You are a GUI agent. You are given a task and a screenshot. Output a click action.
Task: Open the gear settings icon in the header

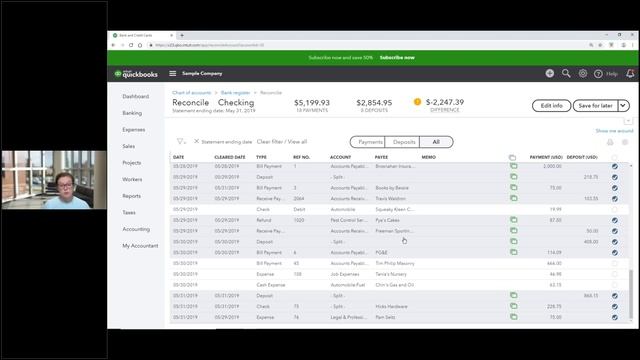pos(582,73)
